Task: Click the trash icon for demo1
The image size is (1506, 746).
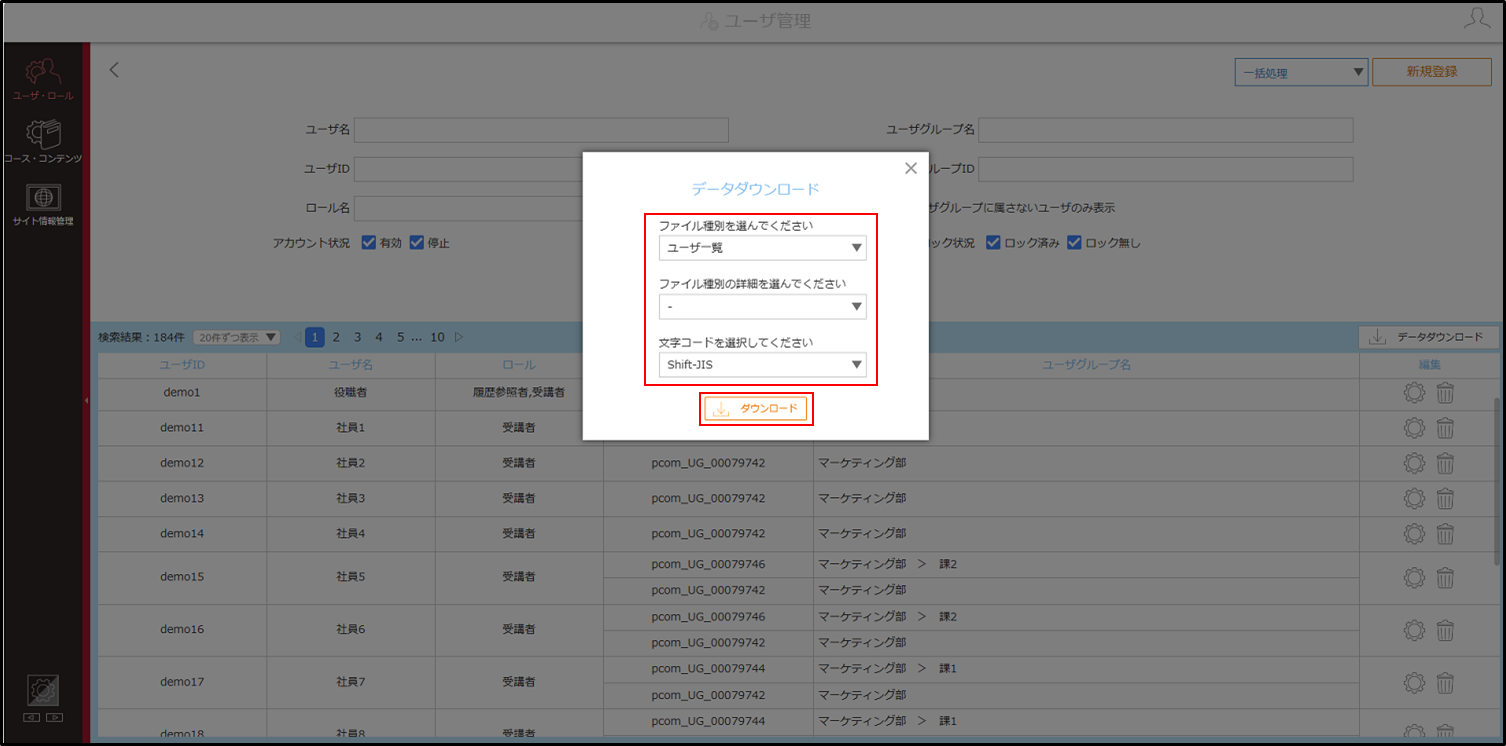Action: tap(1445, 393)
